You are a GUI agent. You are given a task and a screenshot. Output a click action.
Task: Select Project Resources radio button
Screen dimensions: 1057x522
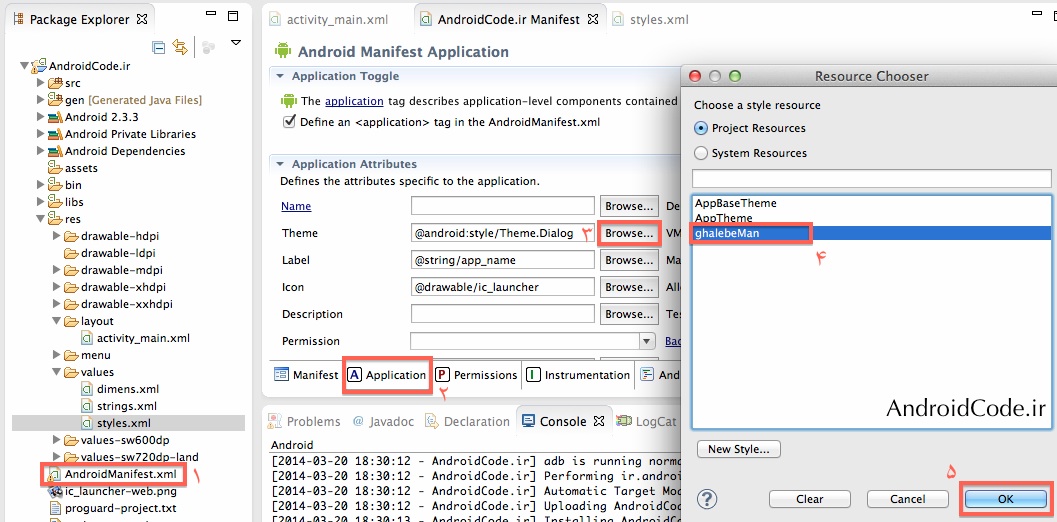(x=700, y=128)
